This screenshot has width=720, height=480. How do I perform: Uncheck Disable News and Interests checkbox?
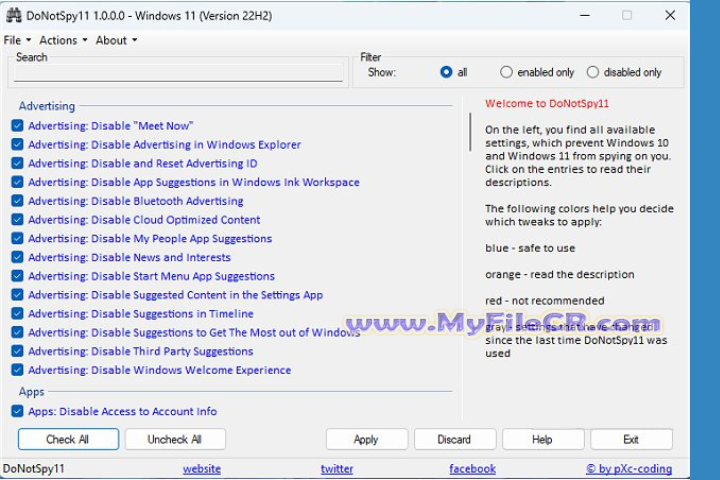(x=17, y=257)
